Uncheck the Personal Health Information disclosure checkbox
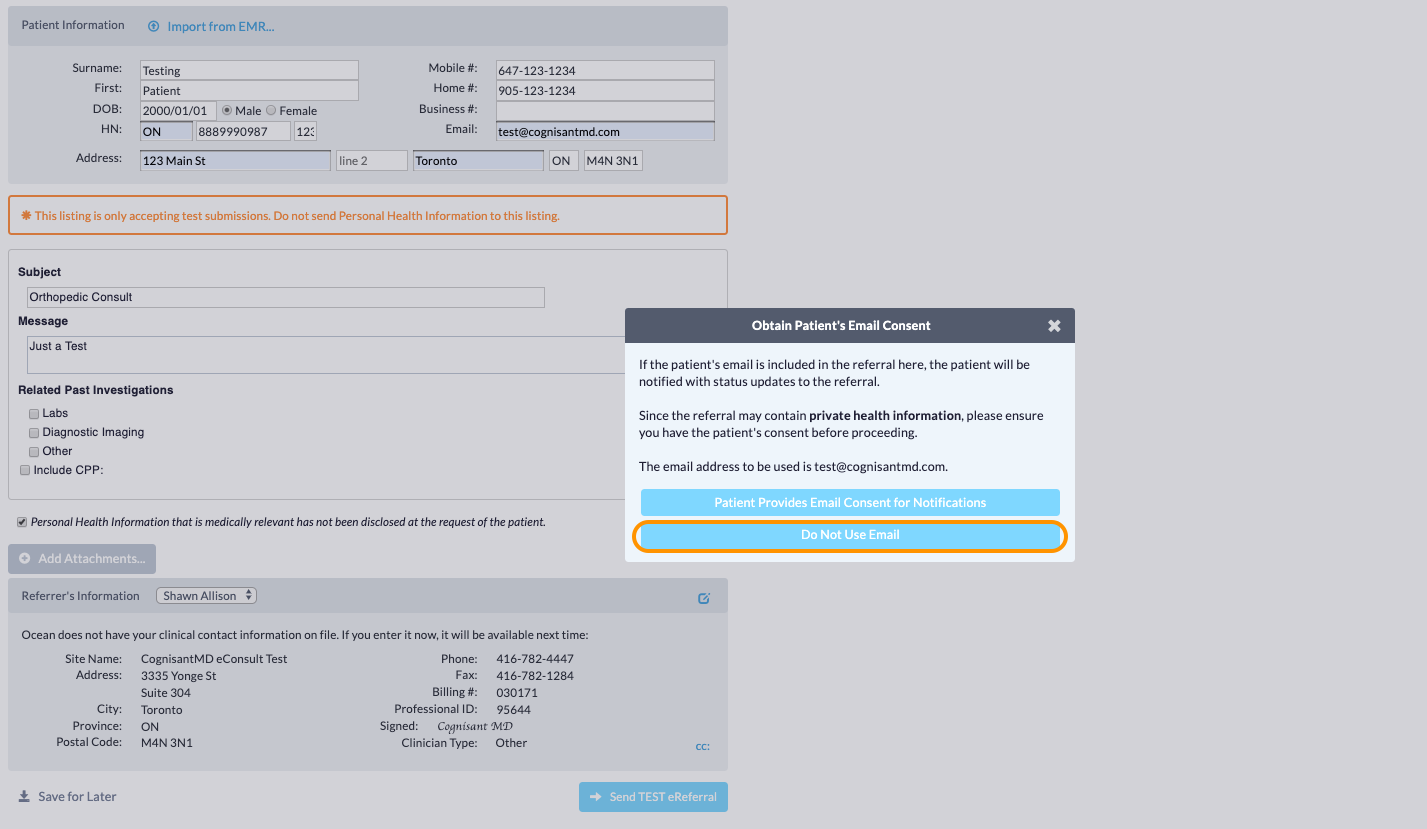Viewport: 1427px width, 829px height. [22, 522]
